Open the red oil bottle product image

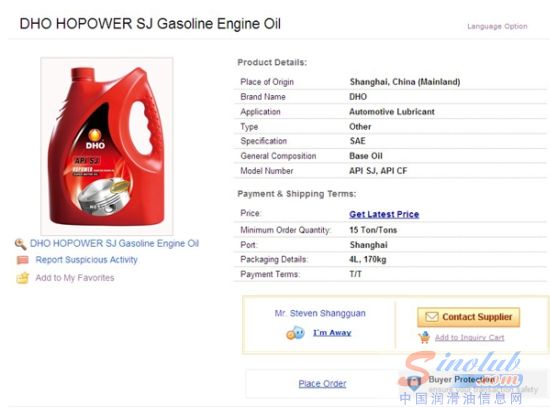(107, 146)
